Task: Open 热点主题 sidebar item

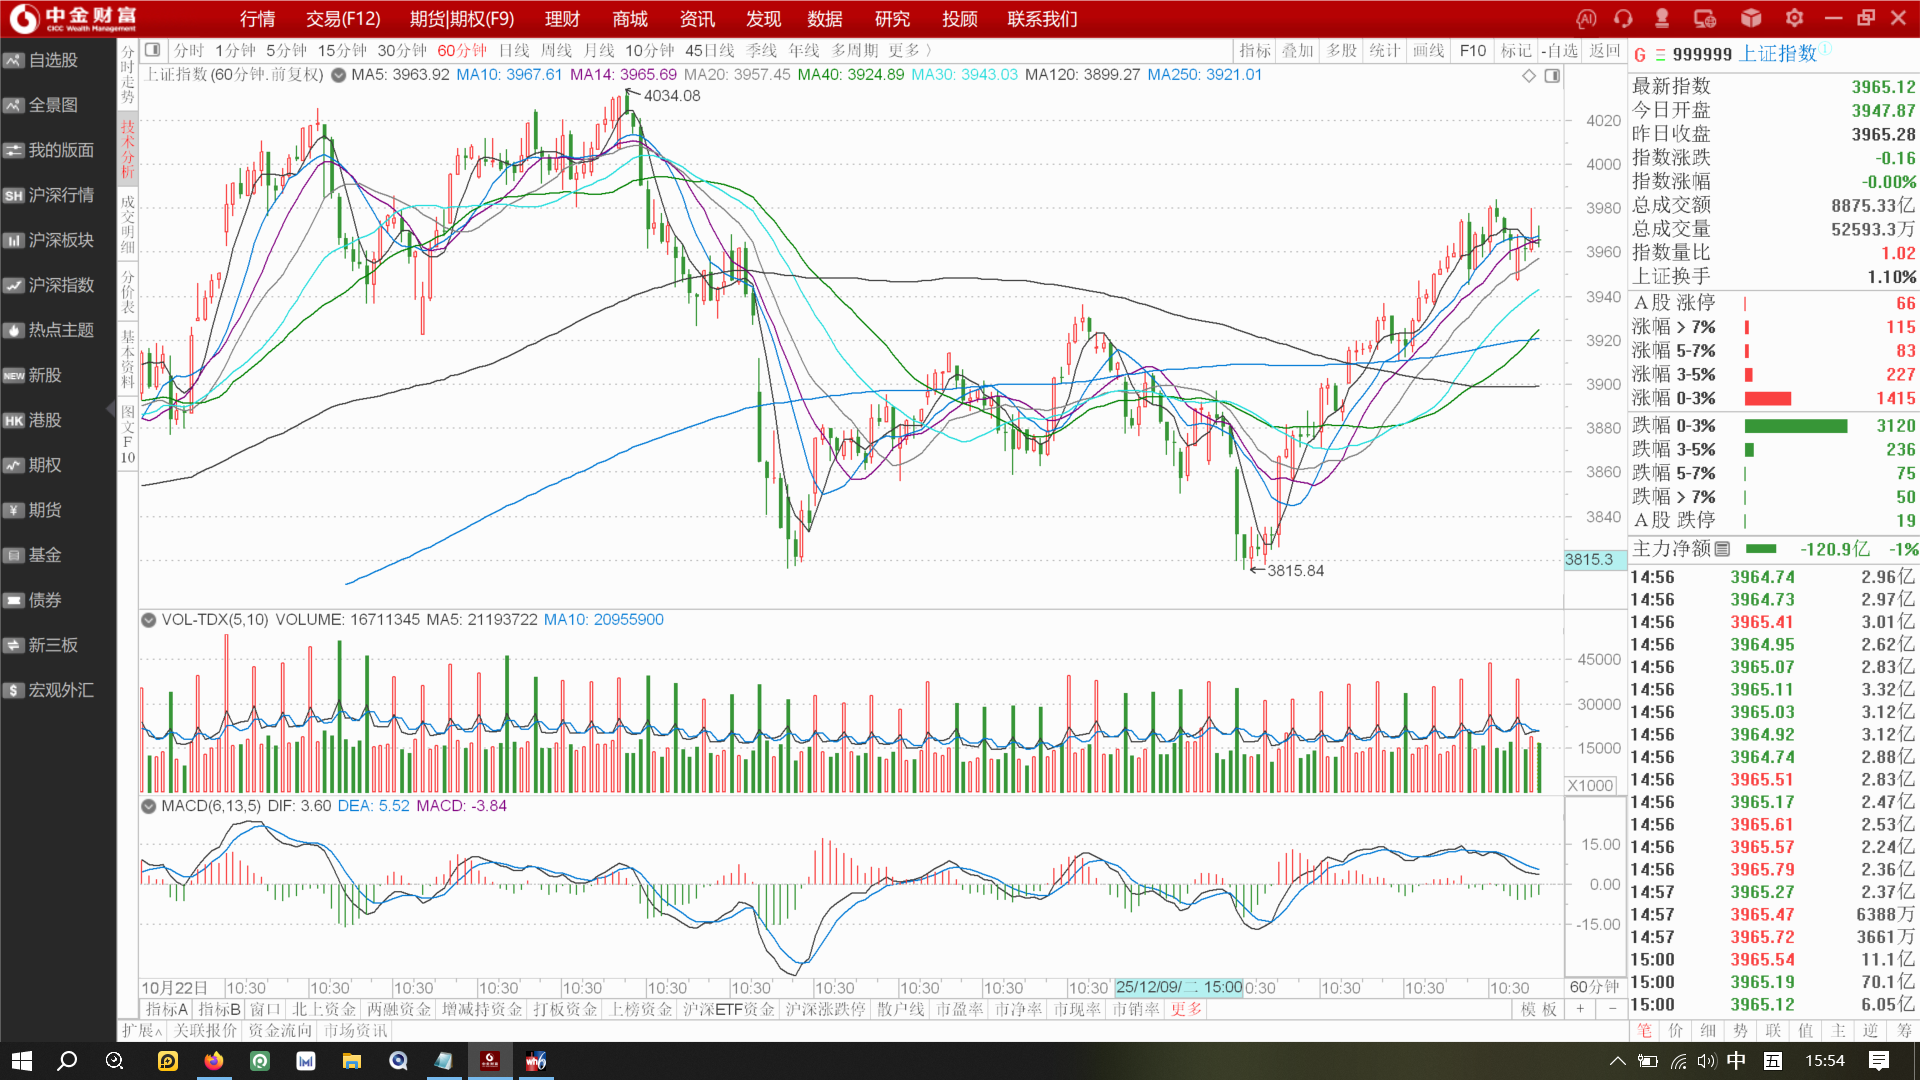Action: [x=60, y=330]
